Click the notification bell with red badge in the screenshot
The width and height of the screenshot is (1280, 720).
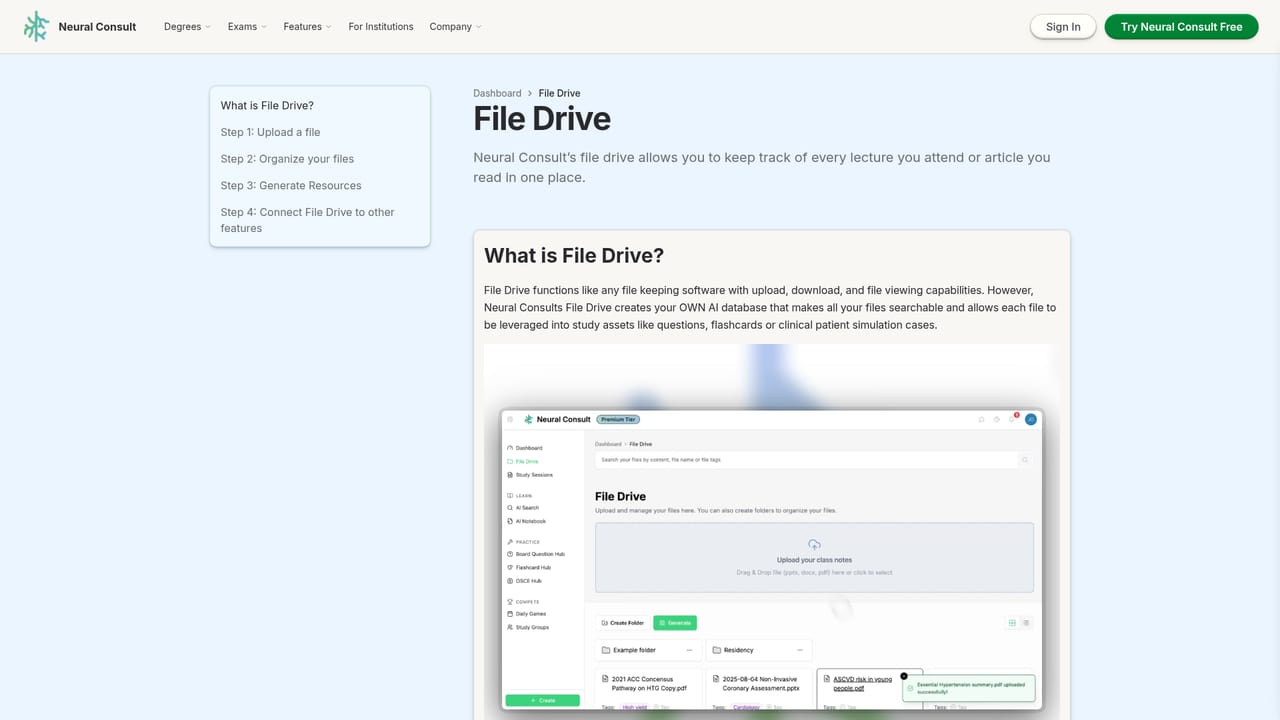click(x=1013, y=419)
